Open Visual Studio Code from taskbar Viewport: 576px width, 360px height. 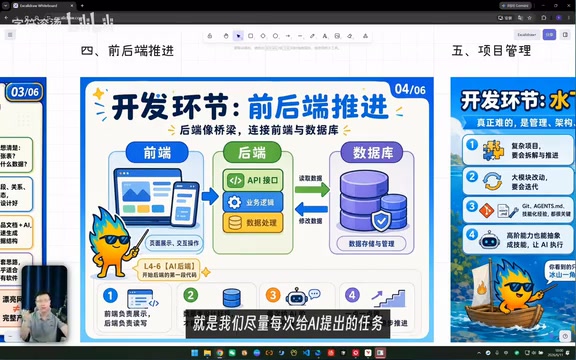click(x=306, y=353)
